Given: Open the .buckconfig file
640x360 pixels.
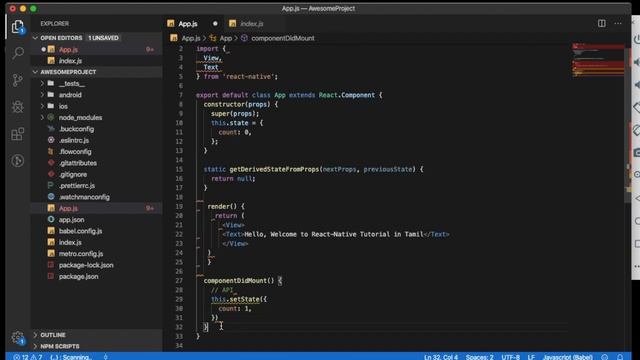Looking at the screenshot, I should click(97, 129).
